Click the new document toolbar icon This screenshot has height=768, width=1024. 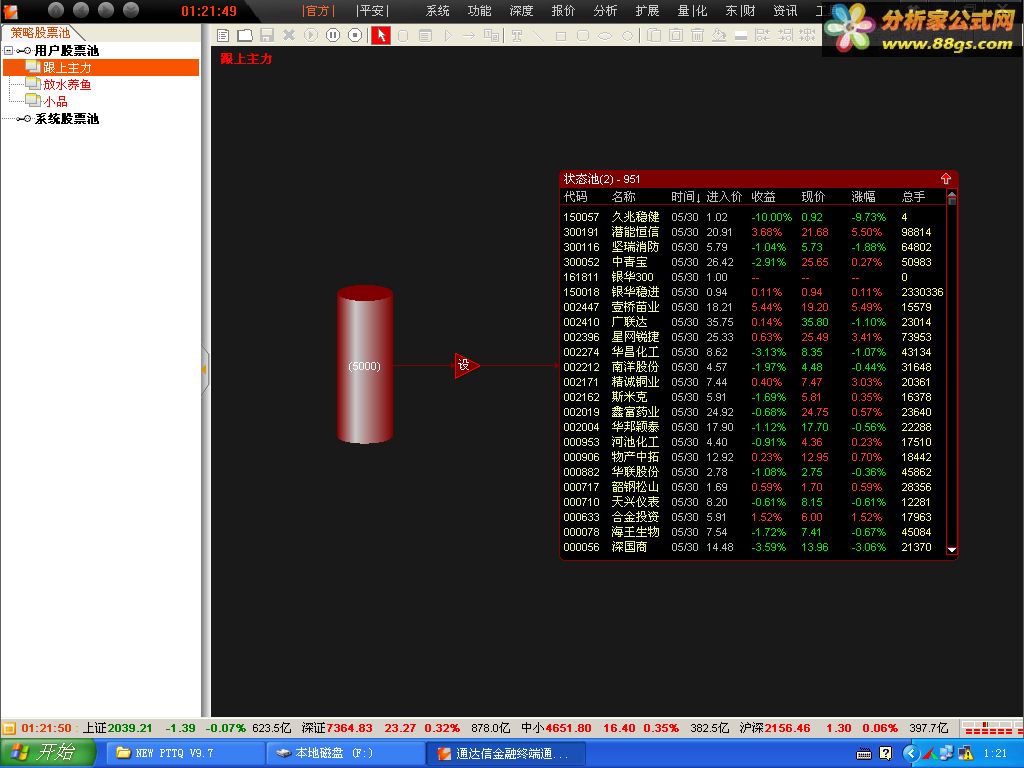223,35
